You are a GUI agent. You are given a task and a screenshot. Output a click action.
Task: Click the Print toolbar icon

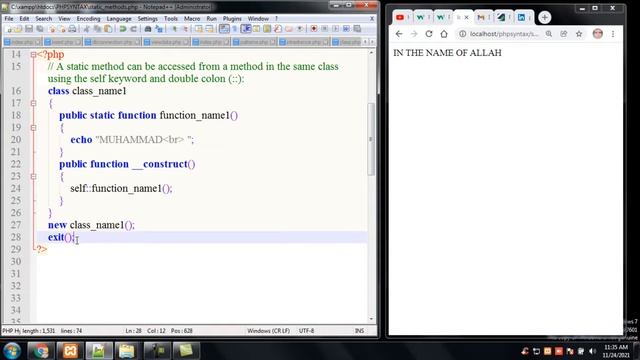(72, 29)
